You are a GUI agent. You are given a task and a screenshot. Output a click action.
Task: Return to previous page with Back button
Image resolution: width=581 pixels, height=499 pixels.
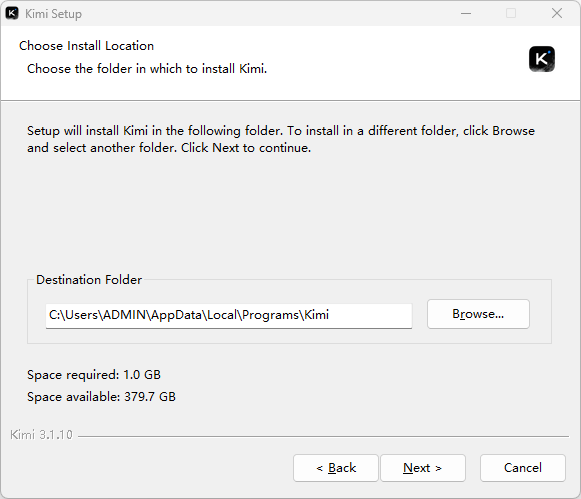(x=336, y=468)
